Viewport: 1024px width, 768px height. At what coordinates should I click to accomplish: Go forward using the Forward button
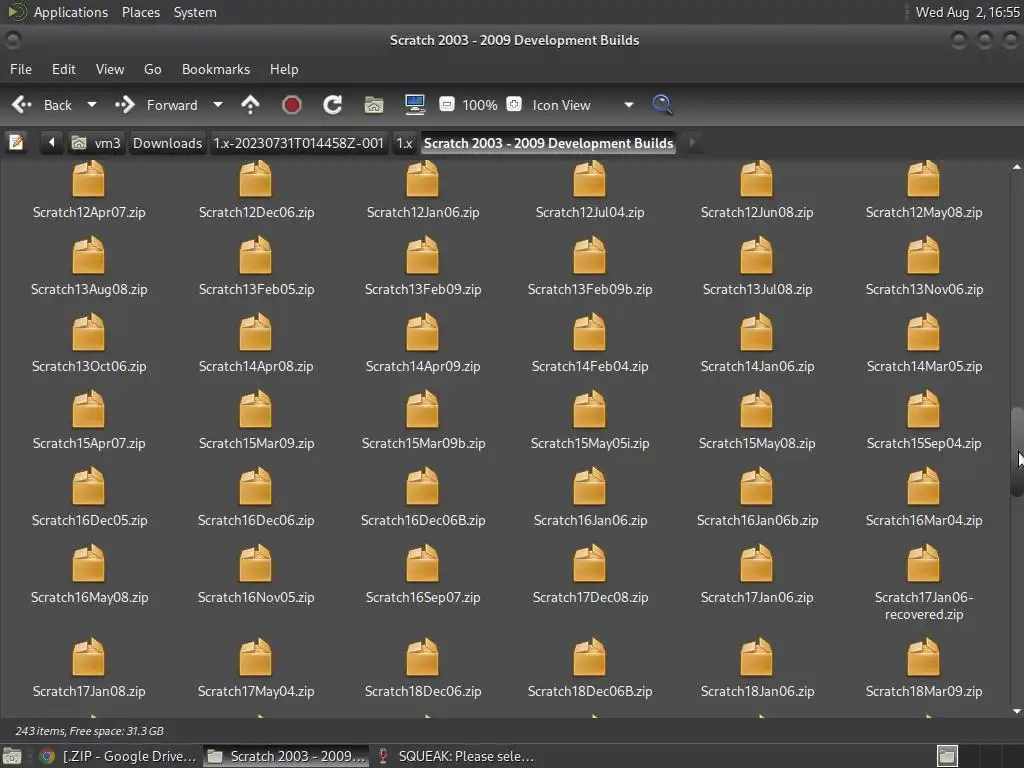(156, 105)
